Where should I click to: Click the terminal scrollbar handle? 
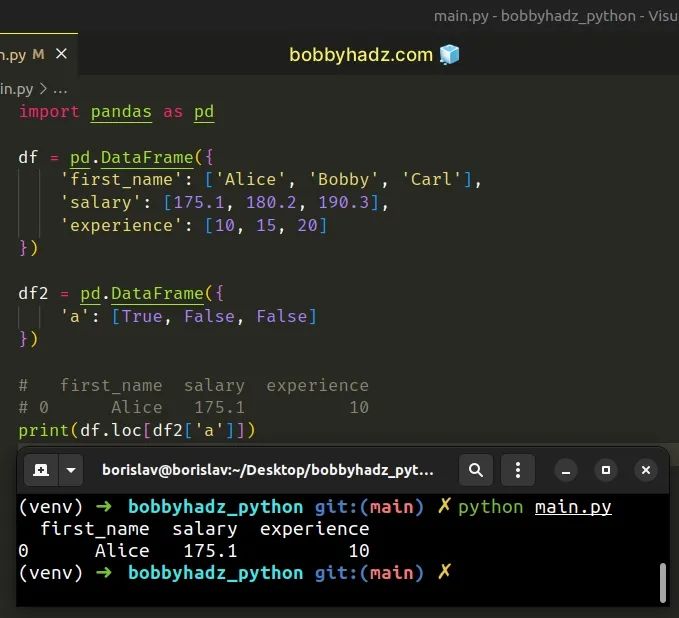pos(663,582)
